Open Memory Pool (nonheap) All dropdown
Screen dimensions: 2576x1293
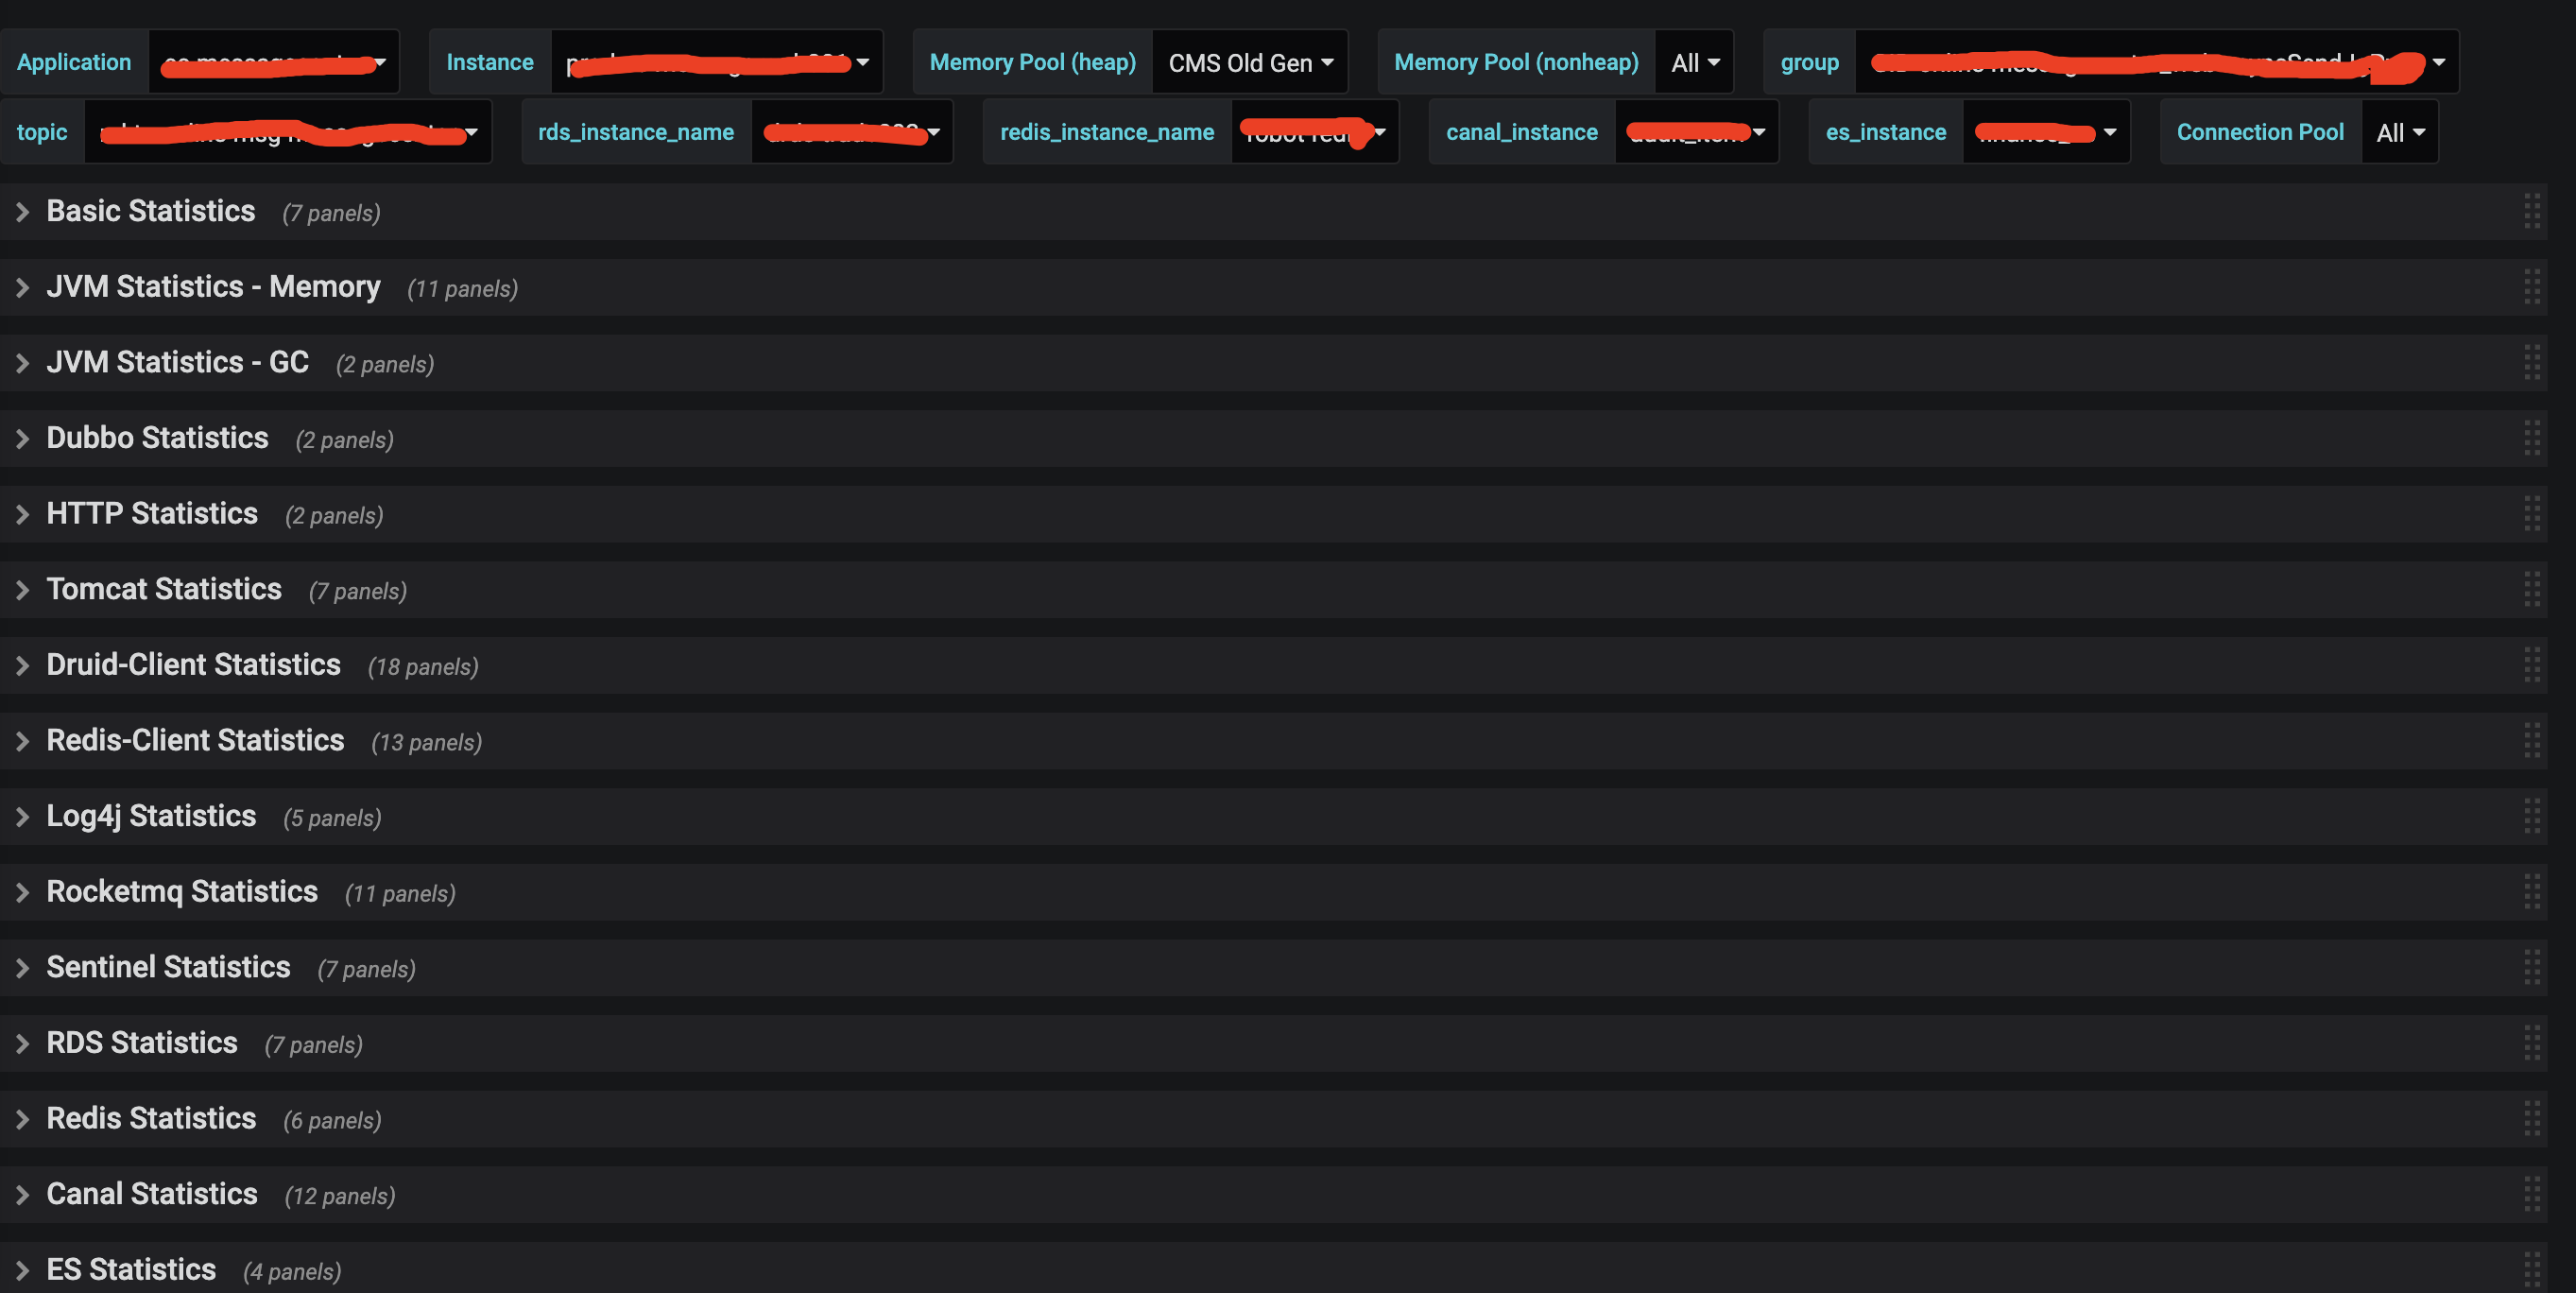[1695, 63]
